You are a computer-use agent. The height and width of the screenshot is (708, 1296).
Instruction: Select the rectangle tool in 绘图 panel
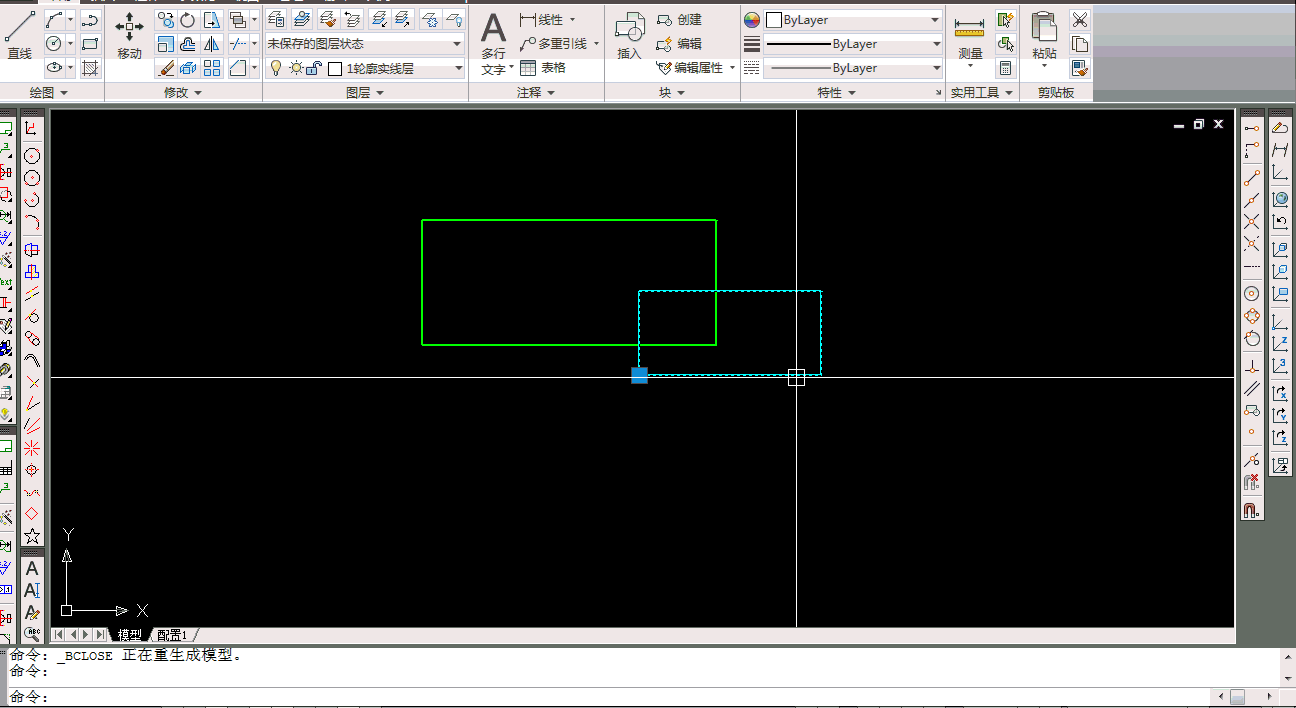[x=90, y=44]
